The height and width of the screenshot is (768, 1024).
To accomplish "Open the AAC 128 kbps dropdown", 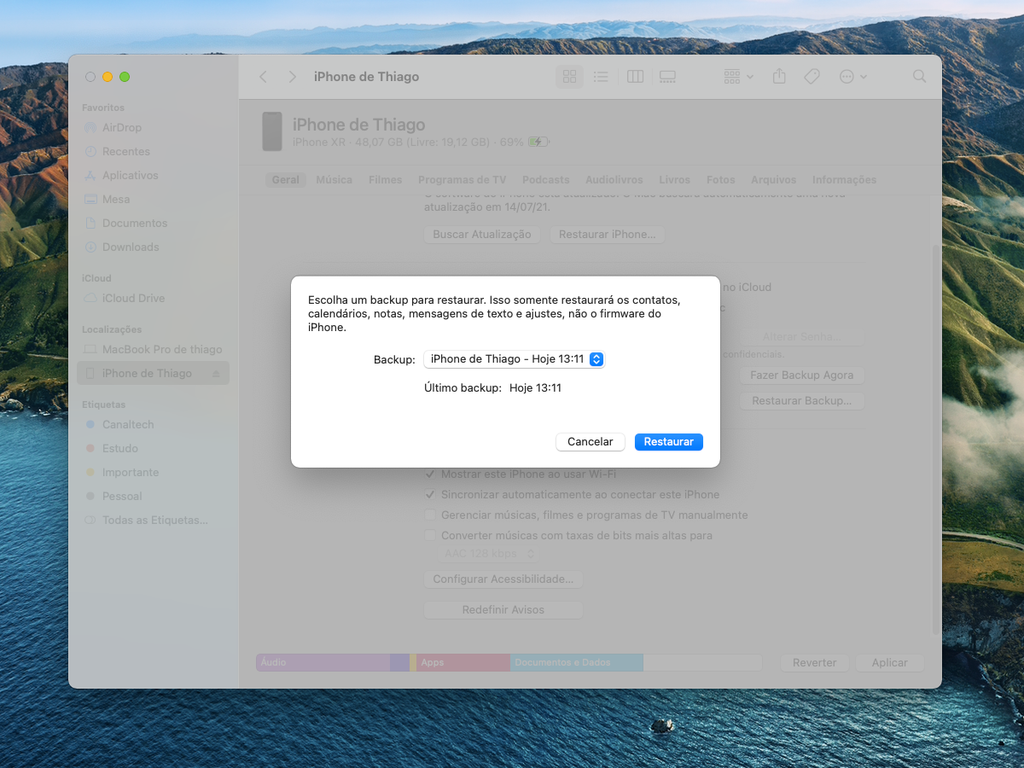I will pos(489,554).
